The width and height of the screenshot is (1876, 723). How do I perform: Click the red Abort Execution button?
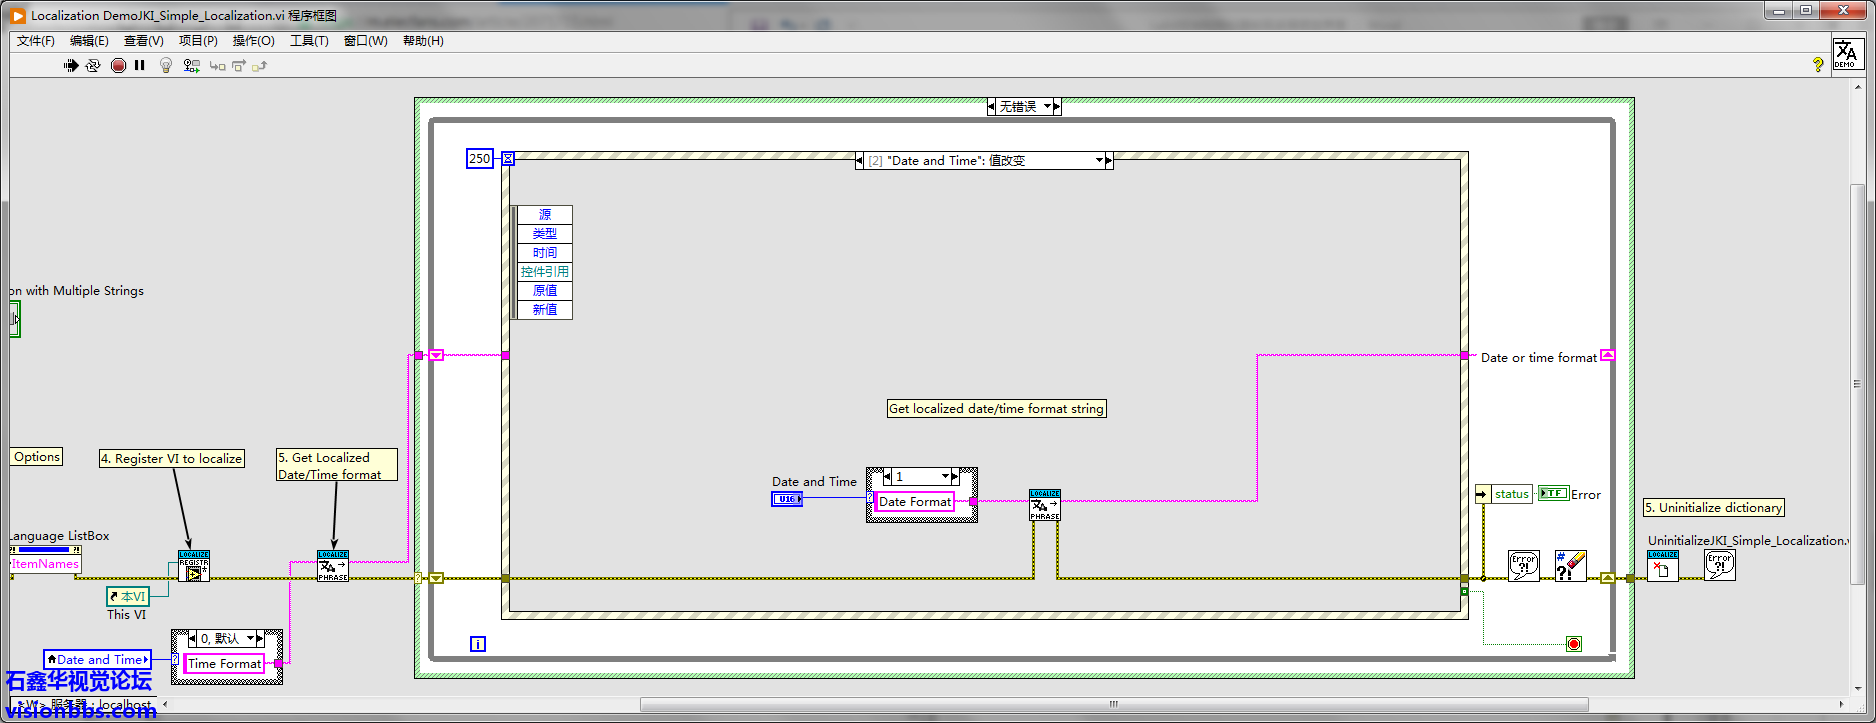tap(118, 66)
